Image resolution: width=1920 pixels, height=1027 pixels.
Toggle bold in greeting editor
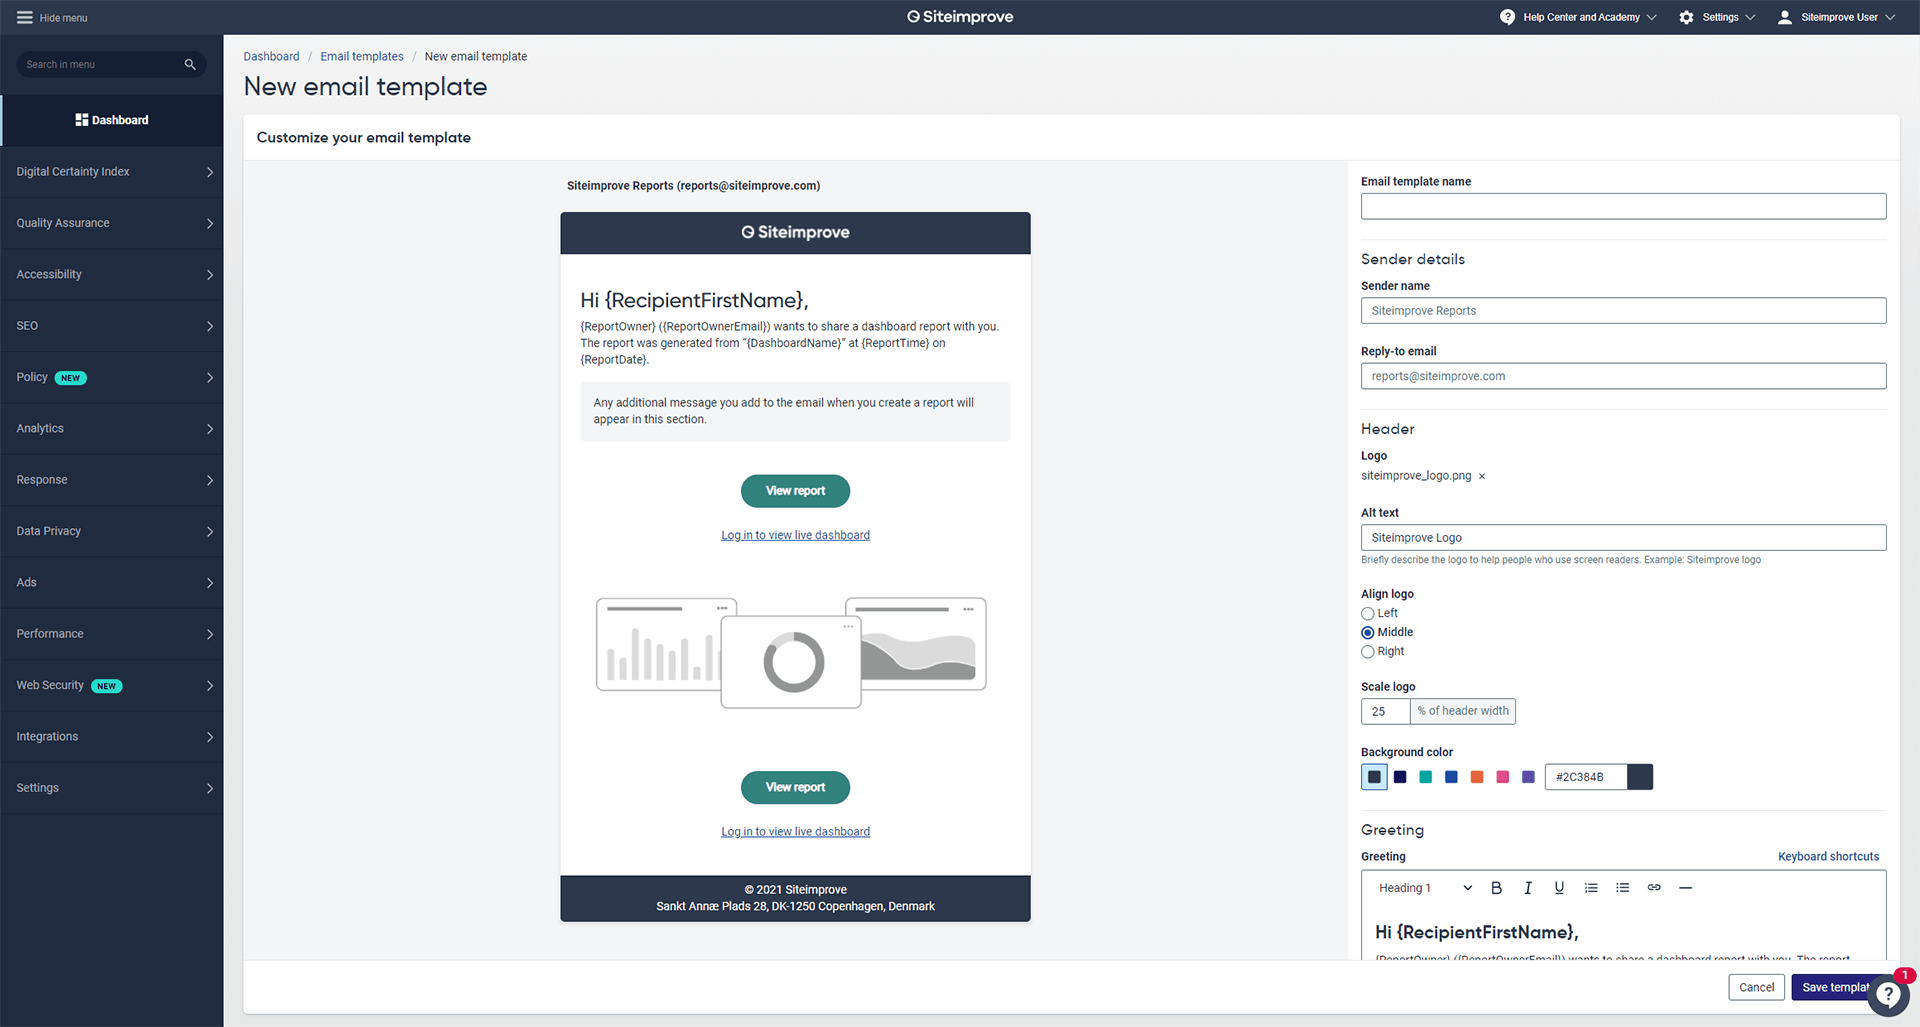(1496, 888)
